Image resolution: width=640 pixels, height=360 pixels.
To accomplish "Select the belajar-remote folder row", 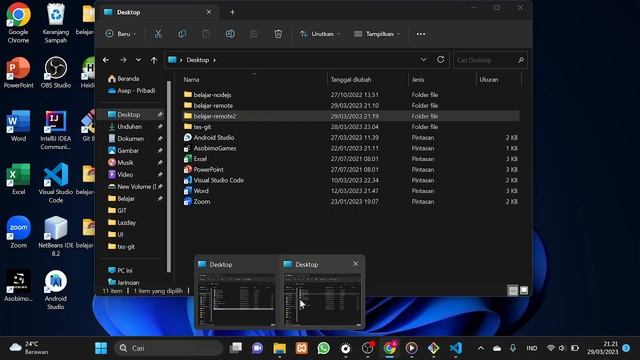I will tap(351, 105).
